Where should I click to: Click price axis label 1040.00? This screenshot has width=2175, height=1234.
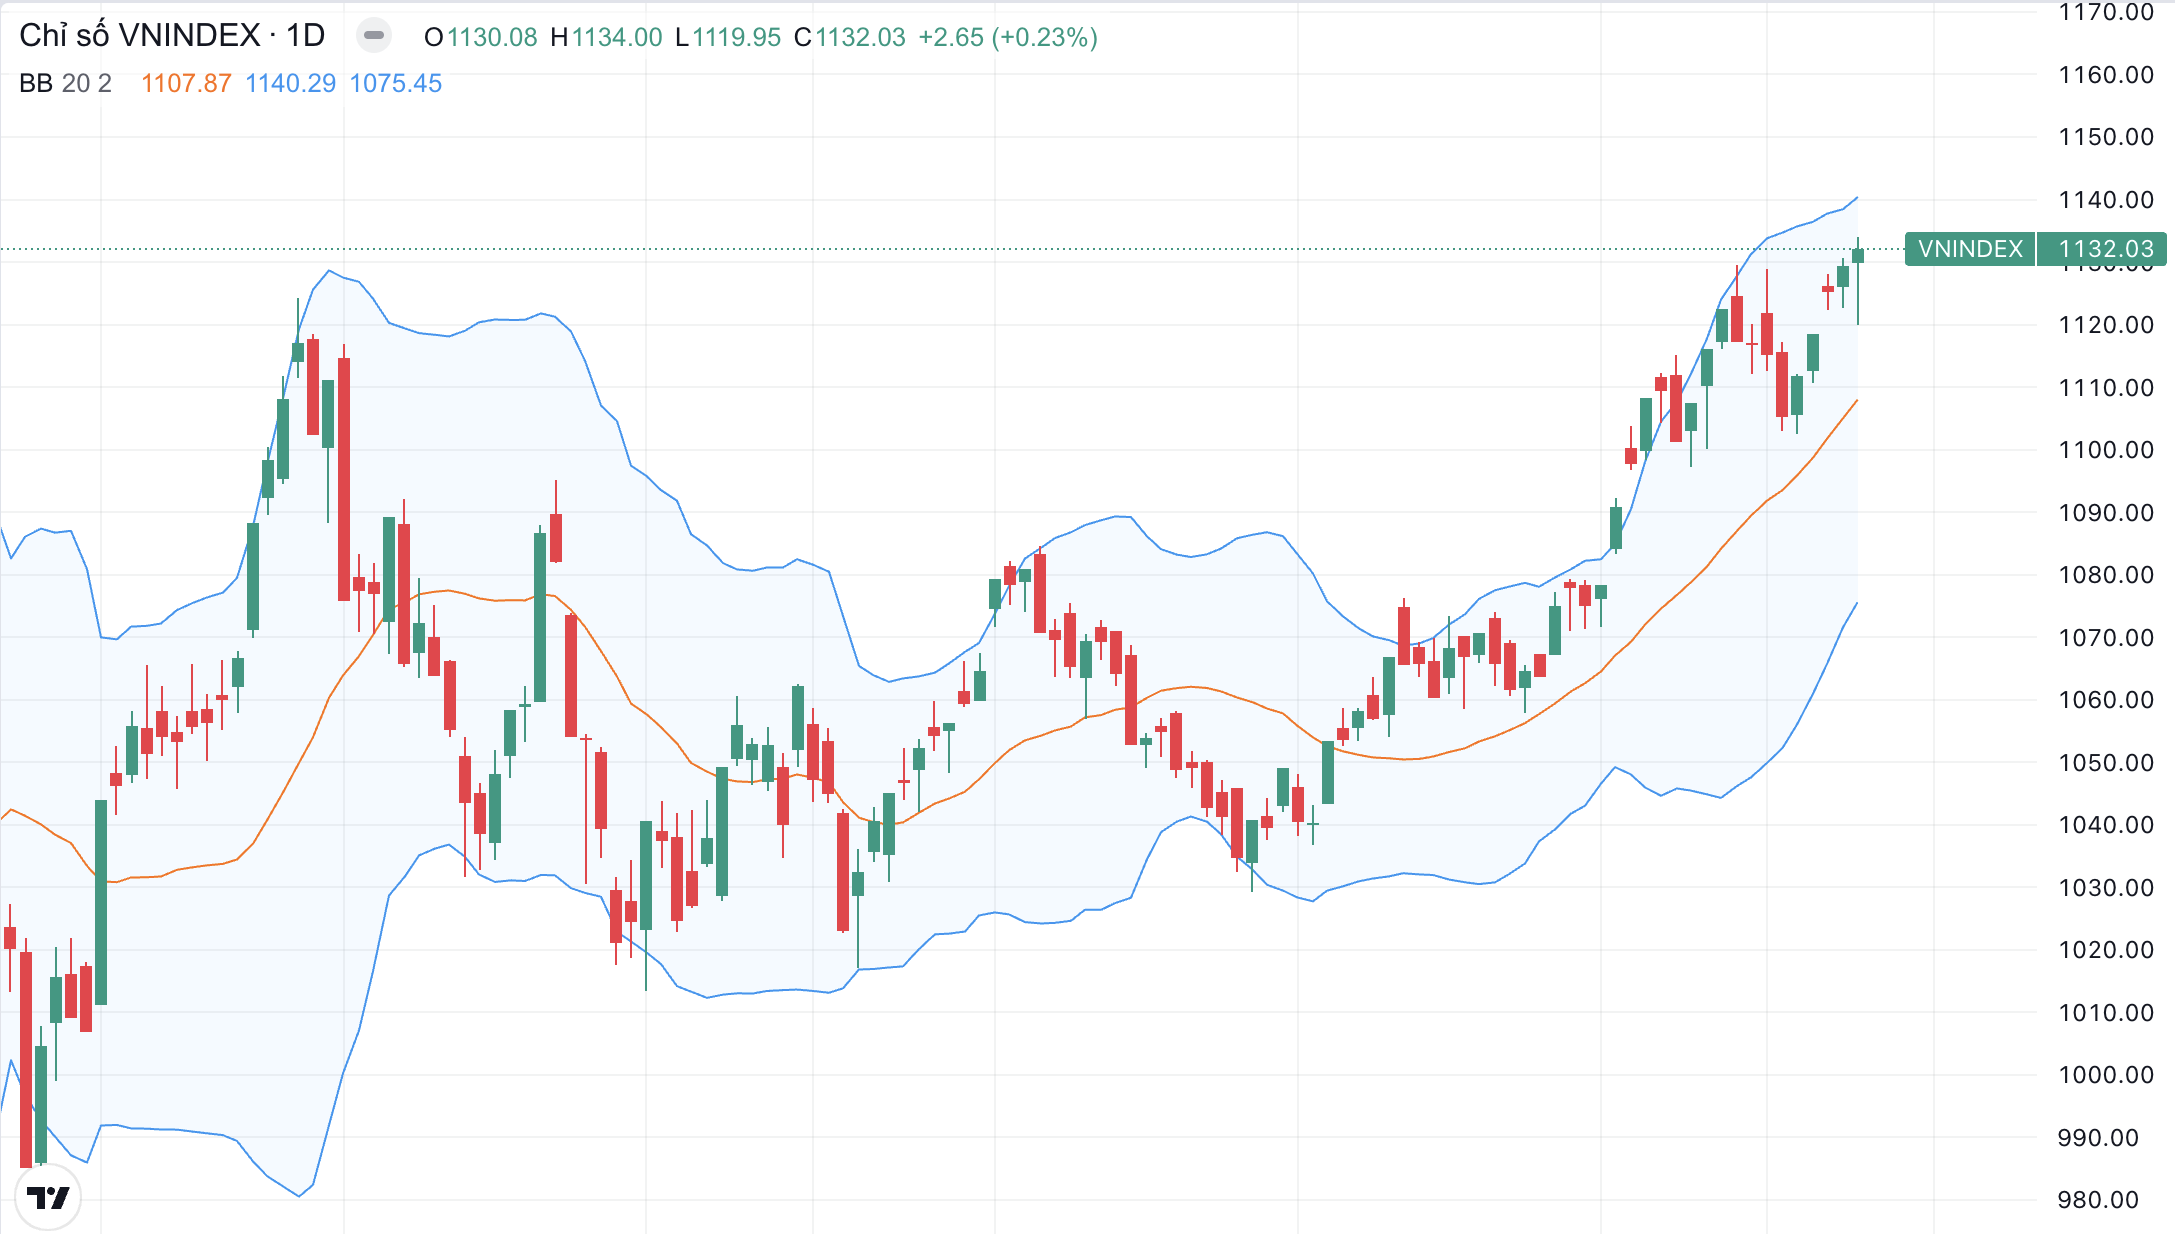click(x=2105, y=825)
